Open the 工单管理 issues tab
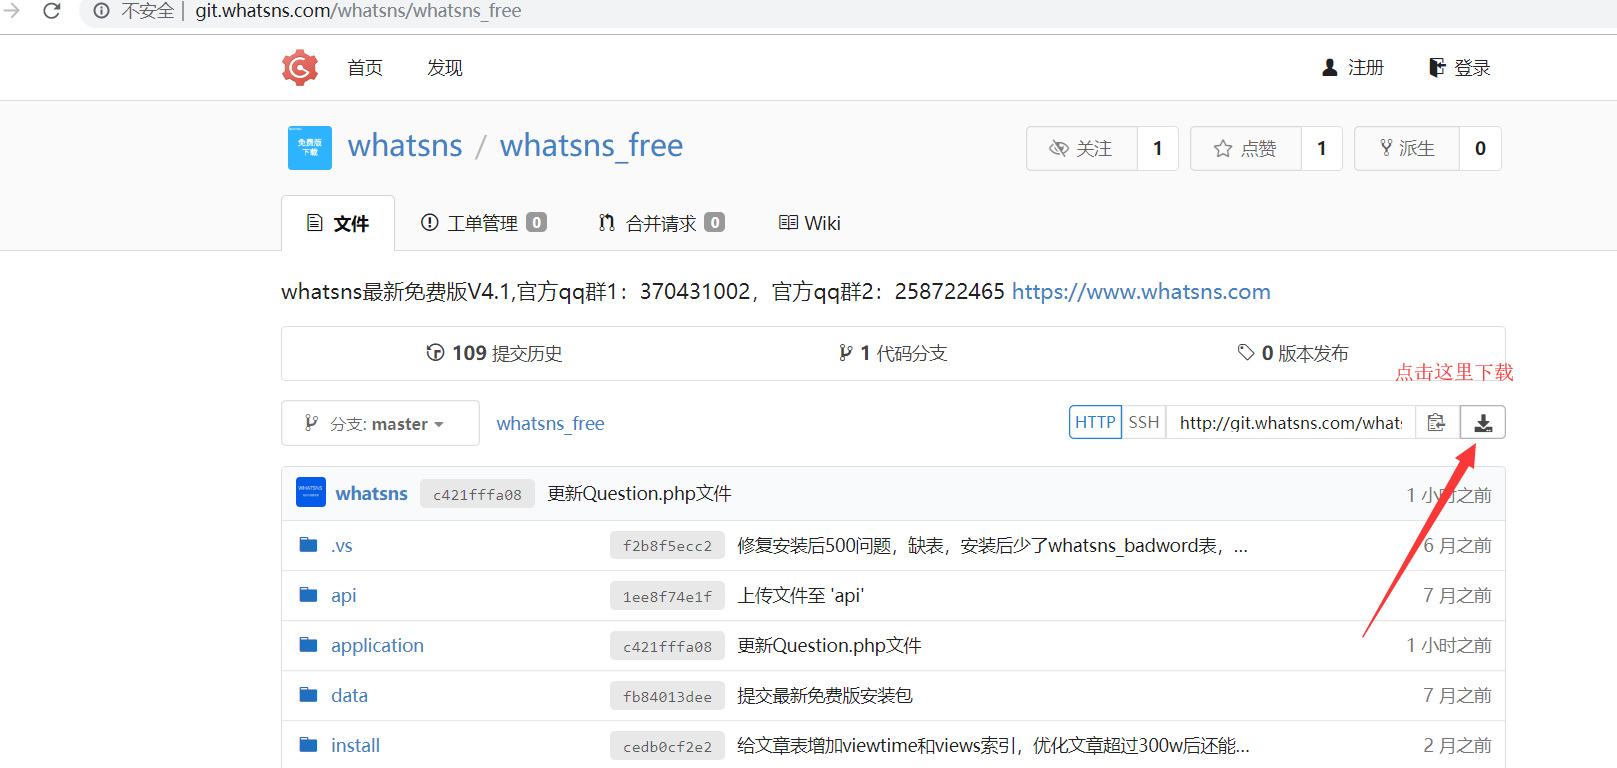The width and height of the screenshot is (1617, 768). click(x=483, y=223)
